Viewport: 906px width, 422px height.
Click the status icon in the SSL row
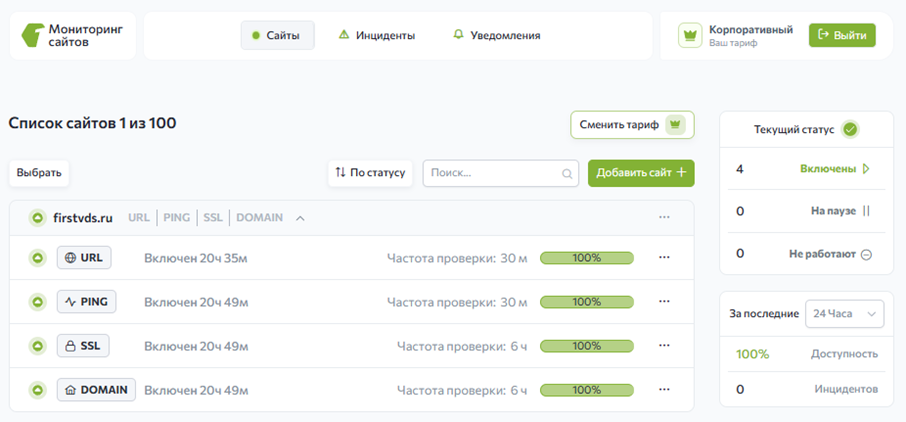pyautogui.click(x=38, y=346)
